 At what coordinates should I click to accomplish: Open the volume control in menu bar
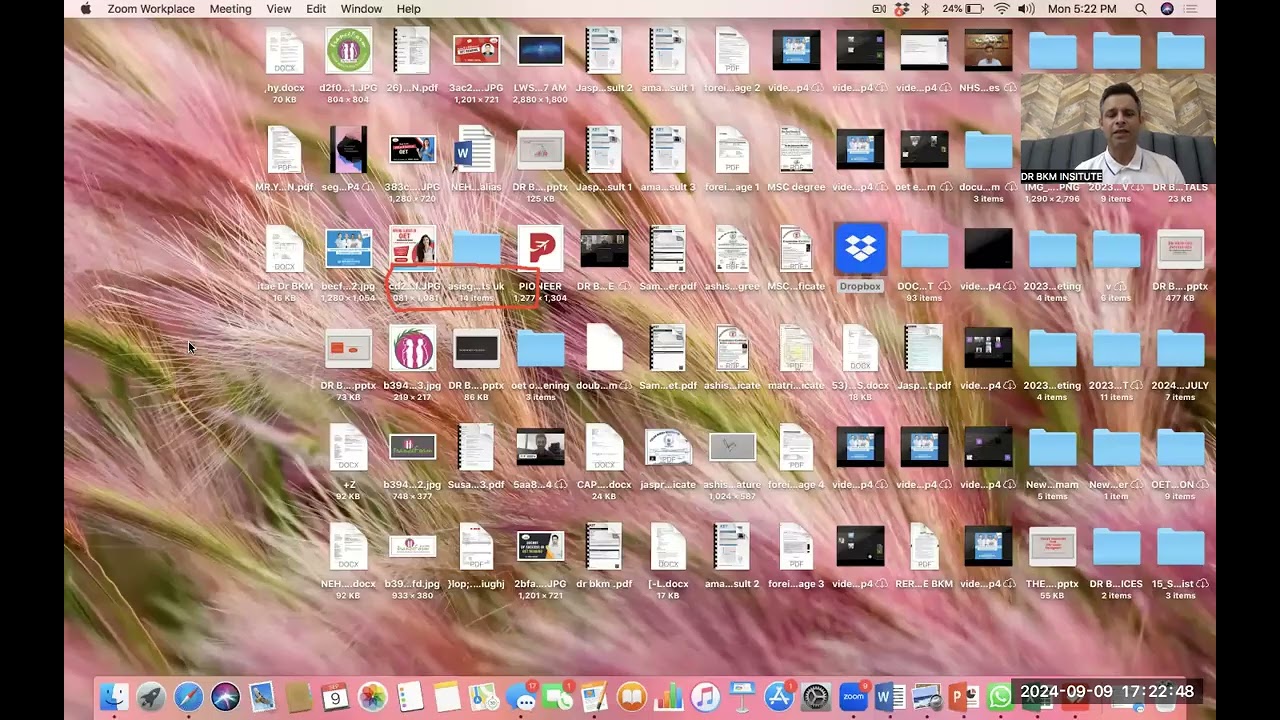[1026, 9]
